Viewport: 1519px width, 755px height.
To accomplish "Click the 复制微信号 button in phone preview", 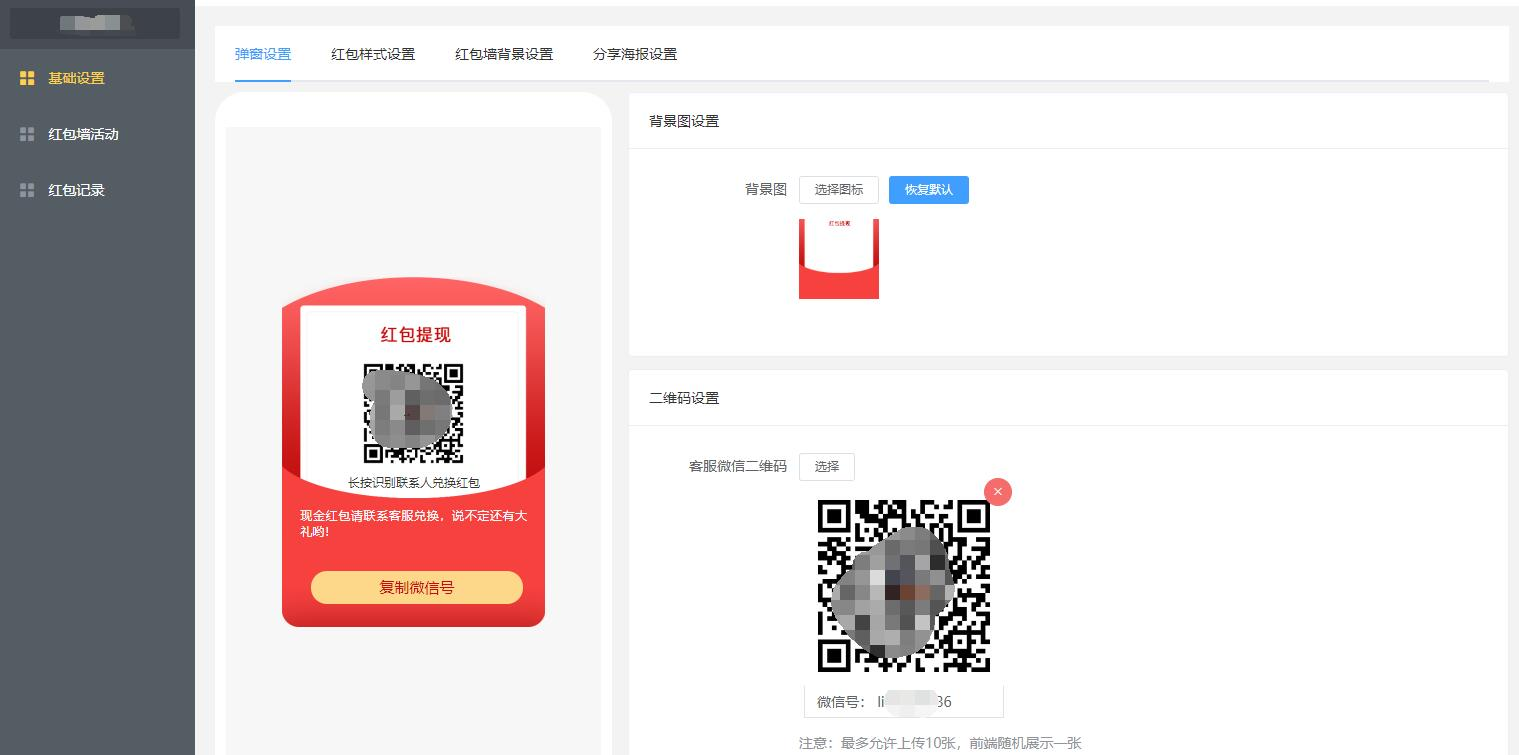I will click(417, 588).
